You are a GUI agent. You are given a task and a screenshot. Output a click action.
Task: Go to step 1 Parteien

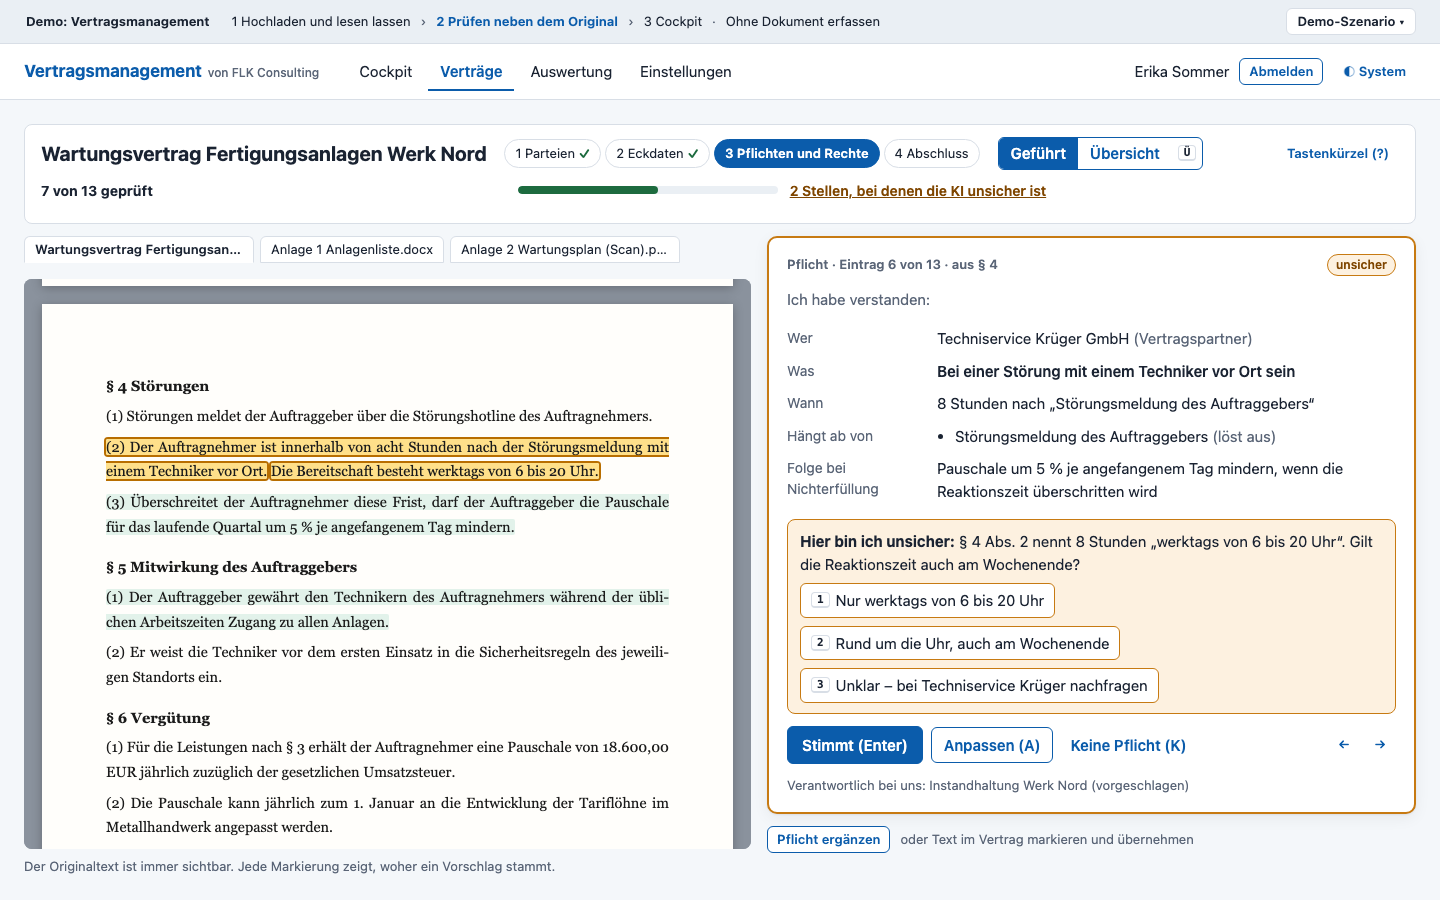point(552,154)
